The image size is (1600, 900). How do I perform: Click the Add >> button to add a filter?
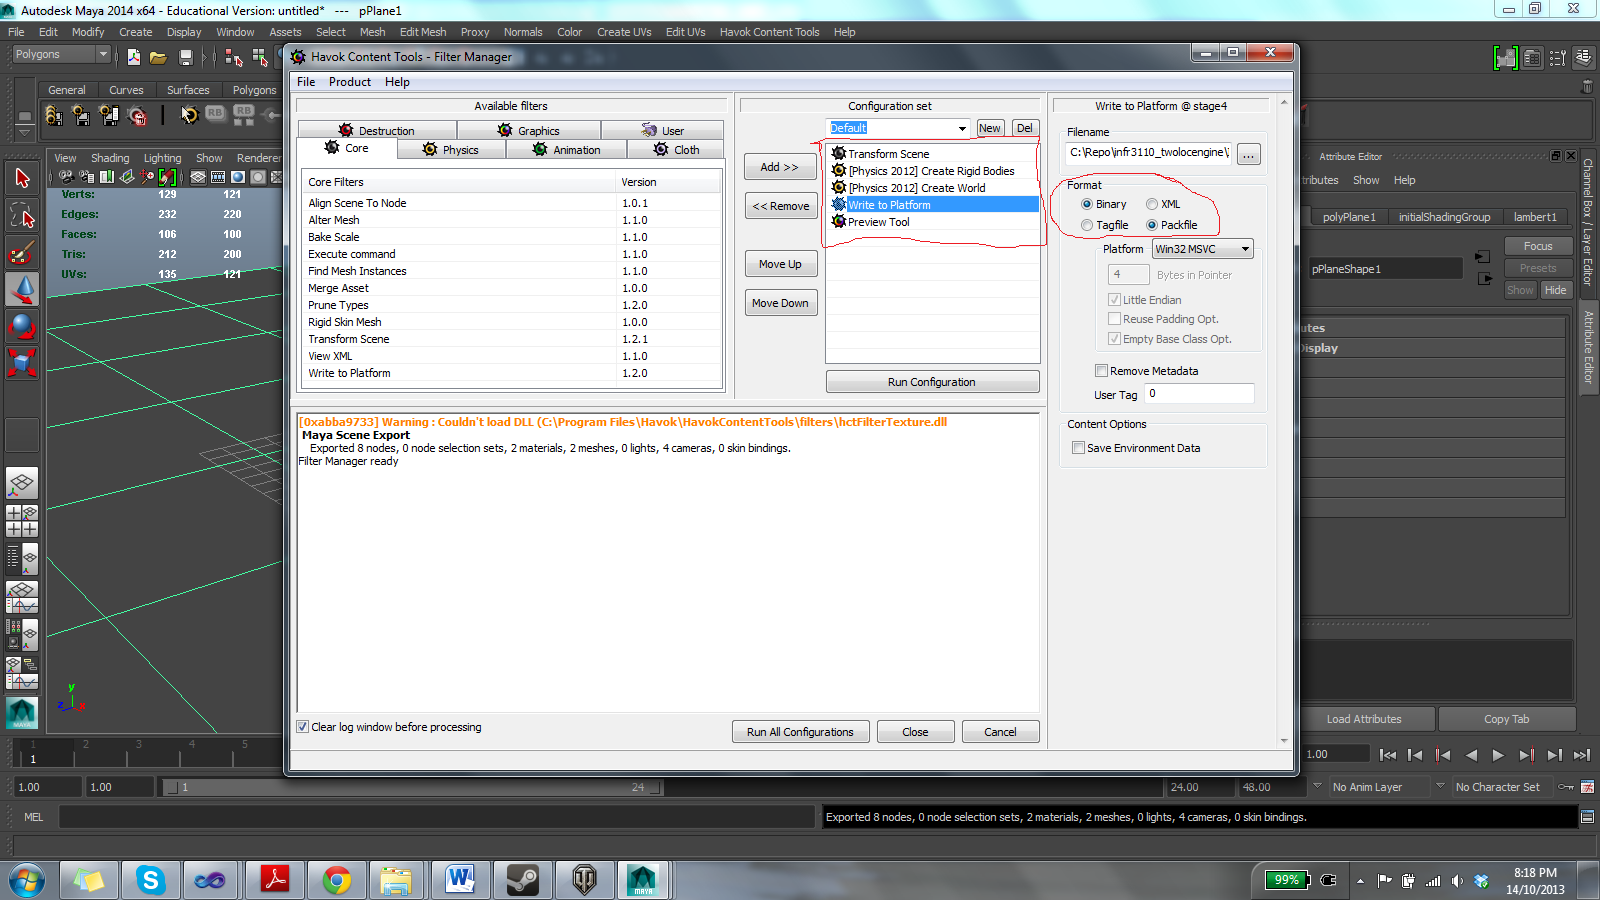(779, 167)
